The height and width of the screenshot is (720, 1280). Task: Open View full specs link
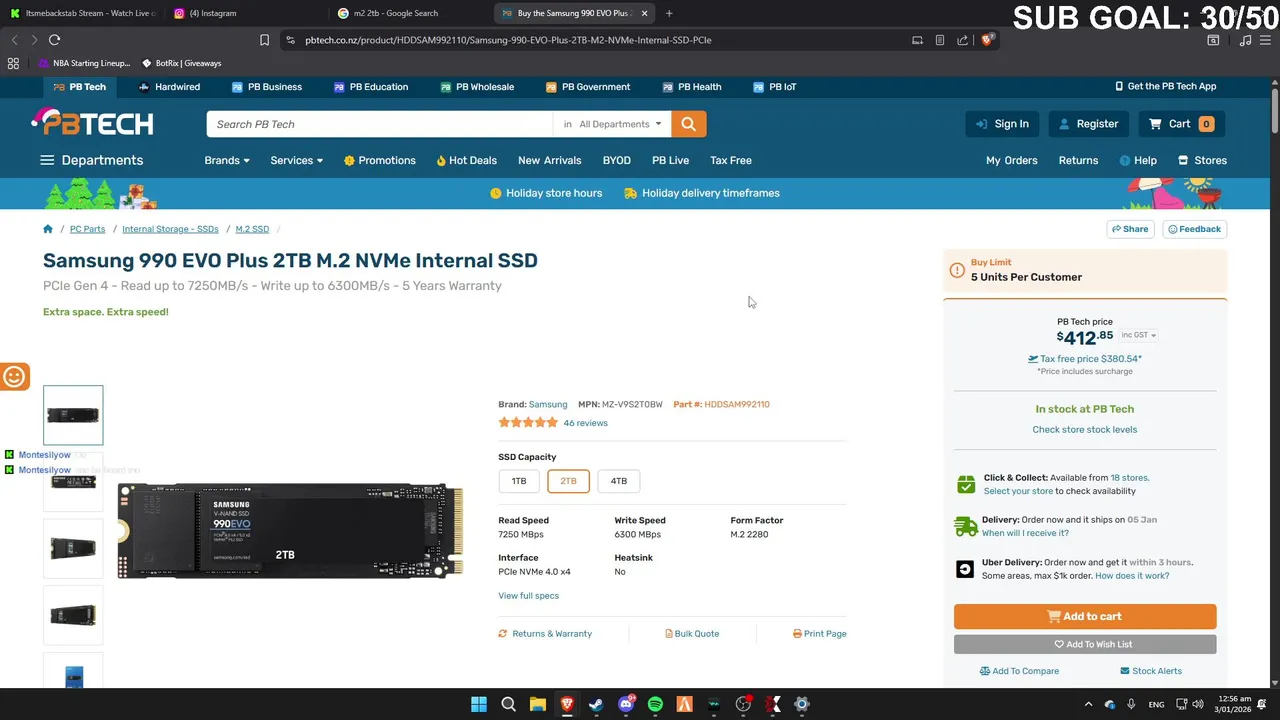[528, 596]
